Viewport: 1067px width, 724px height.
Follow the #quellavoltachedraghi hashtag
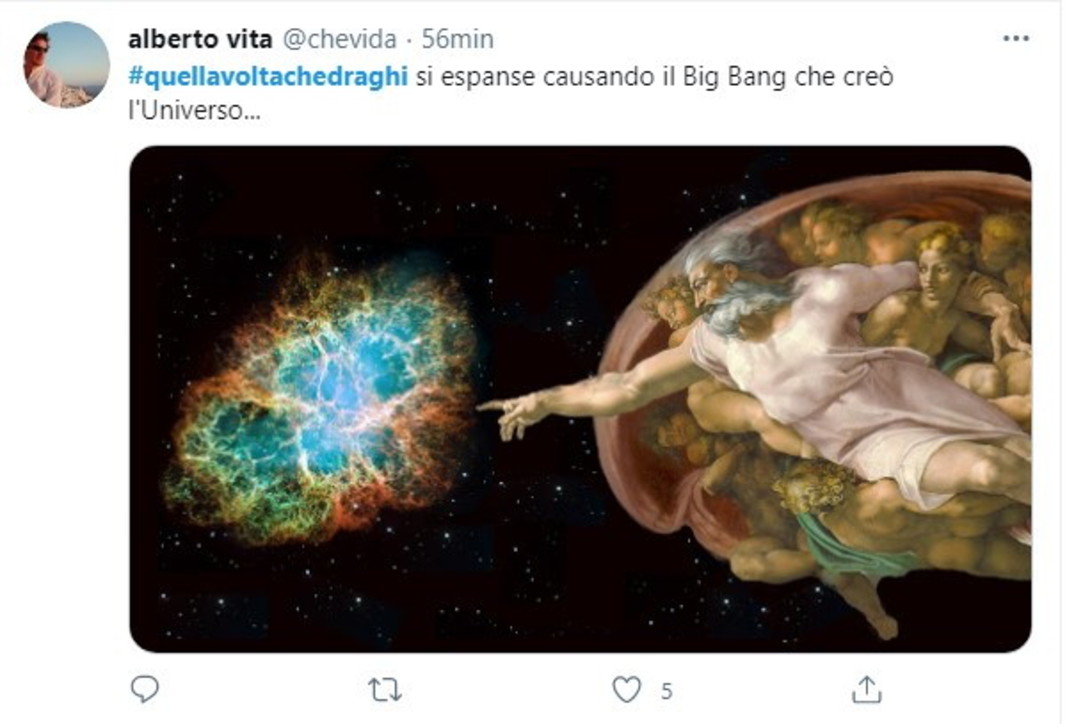[268, 76]
